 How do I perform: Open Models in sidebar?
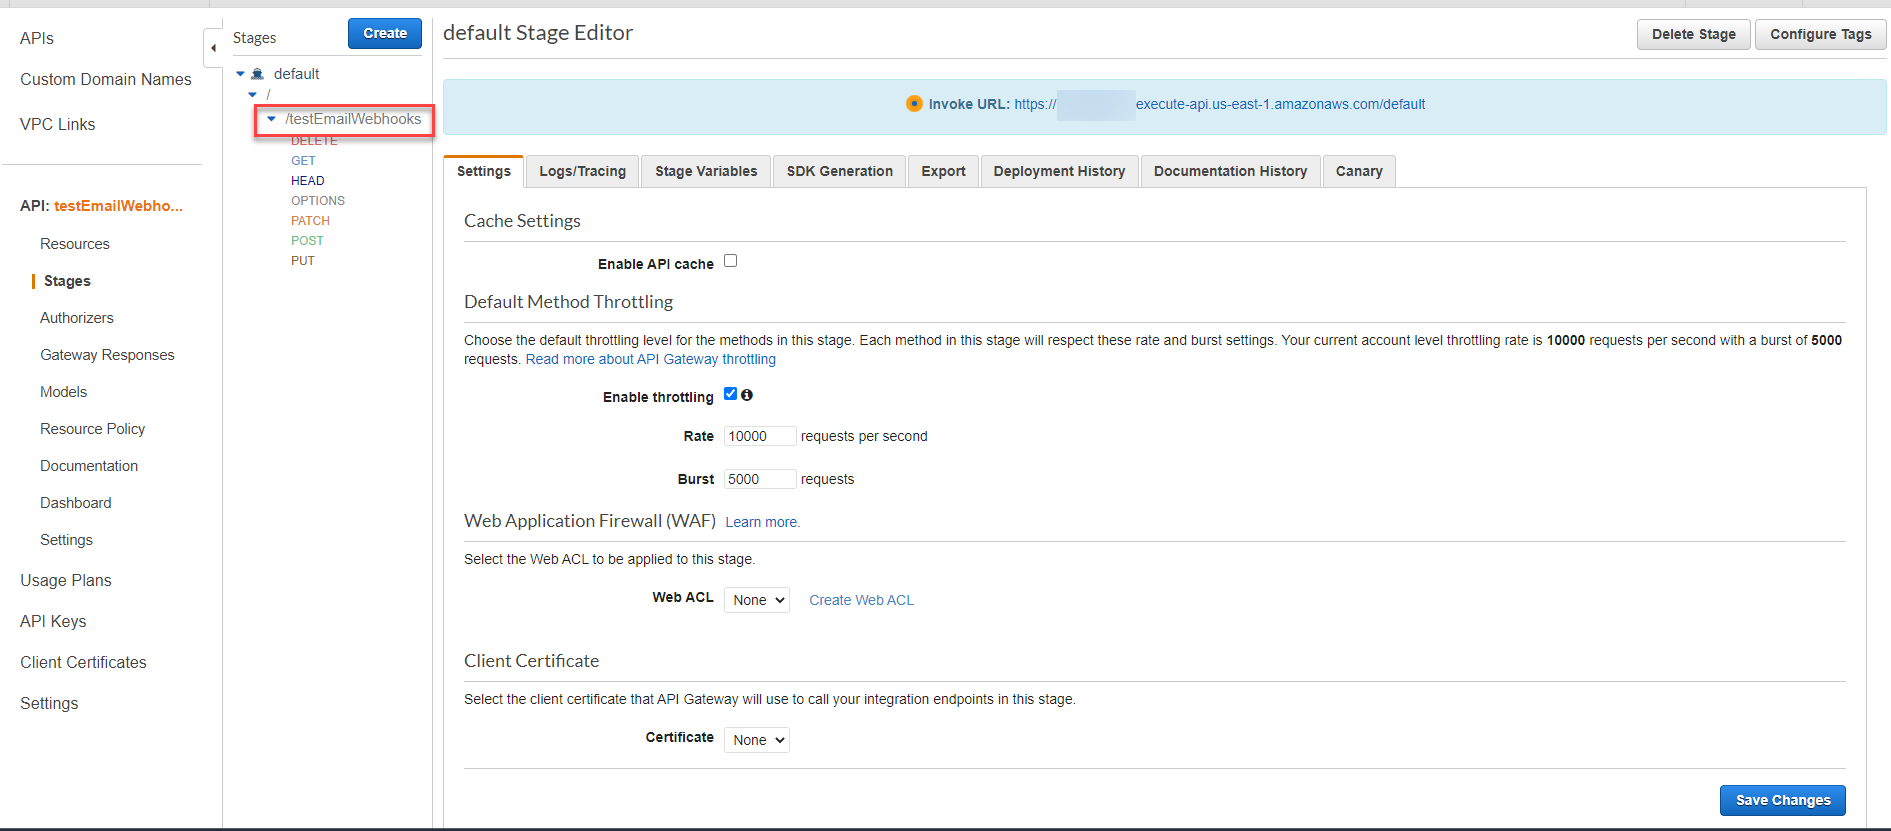pyautogui.click(x=63, y=392)
